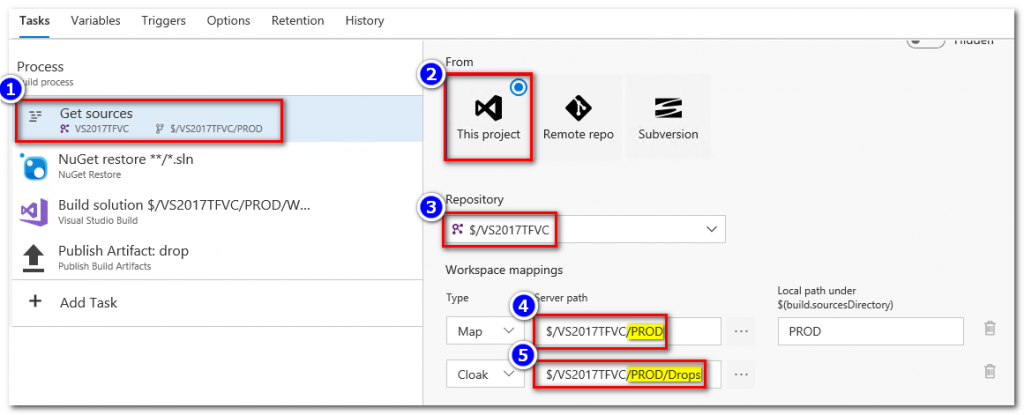The width and height of the screenshot is (1024, 415).
Task: Click the plus icon for Add Task
Action: 35,301
